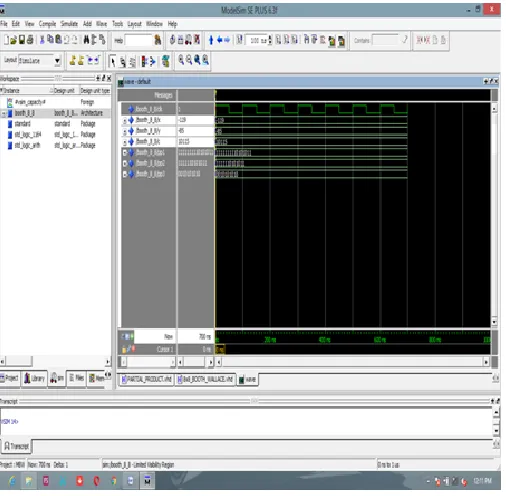Click the Undo toolbar icon
Viewport: 506px width, 496px height.
click(x=66, y=40)
